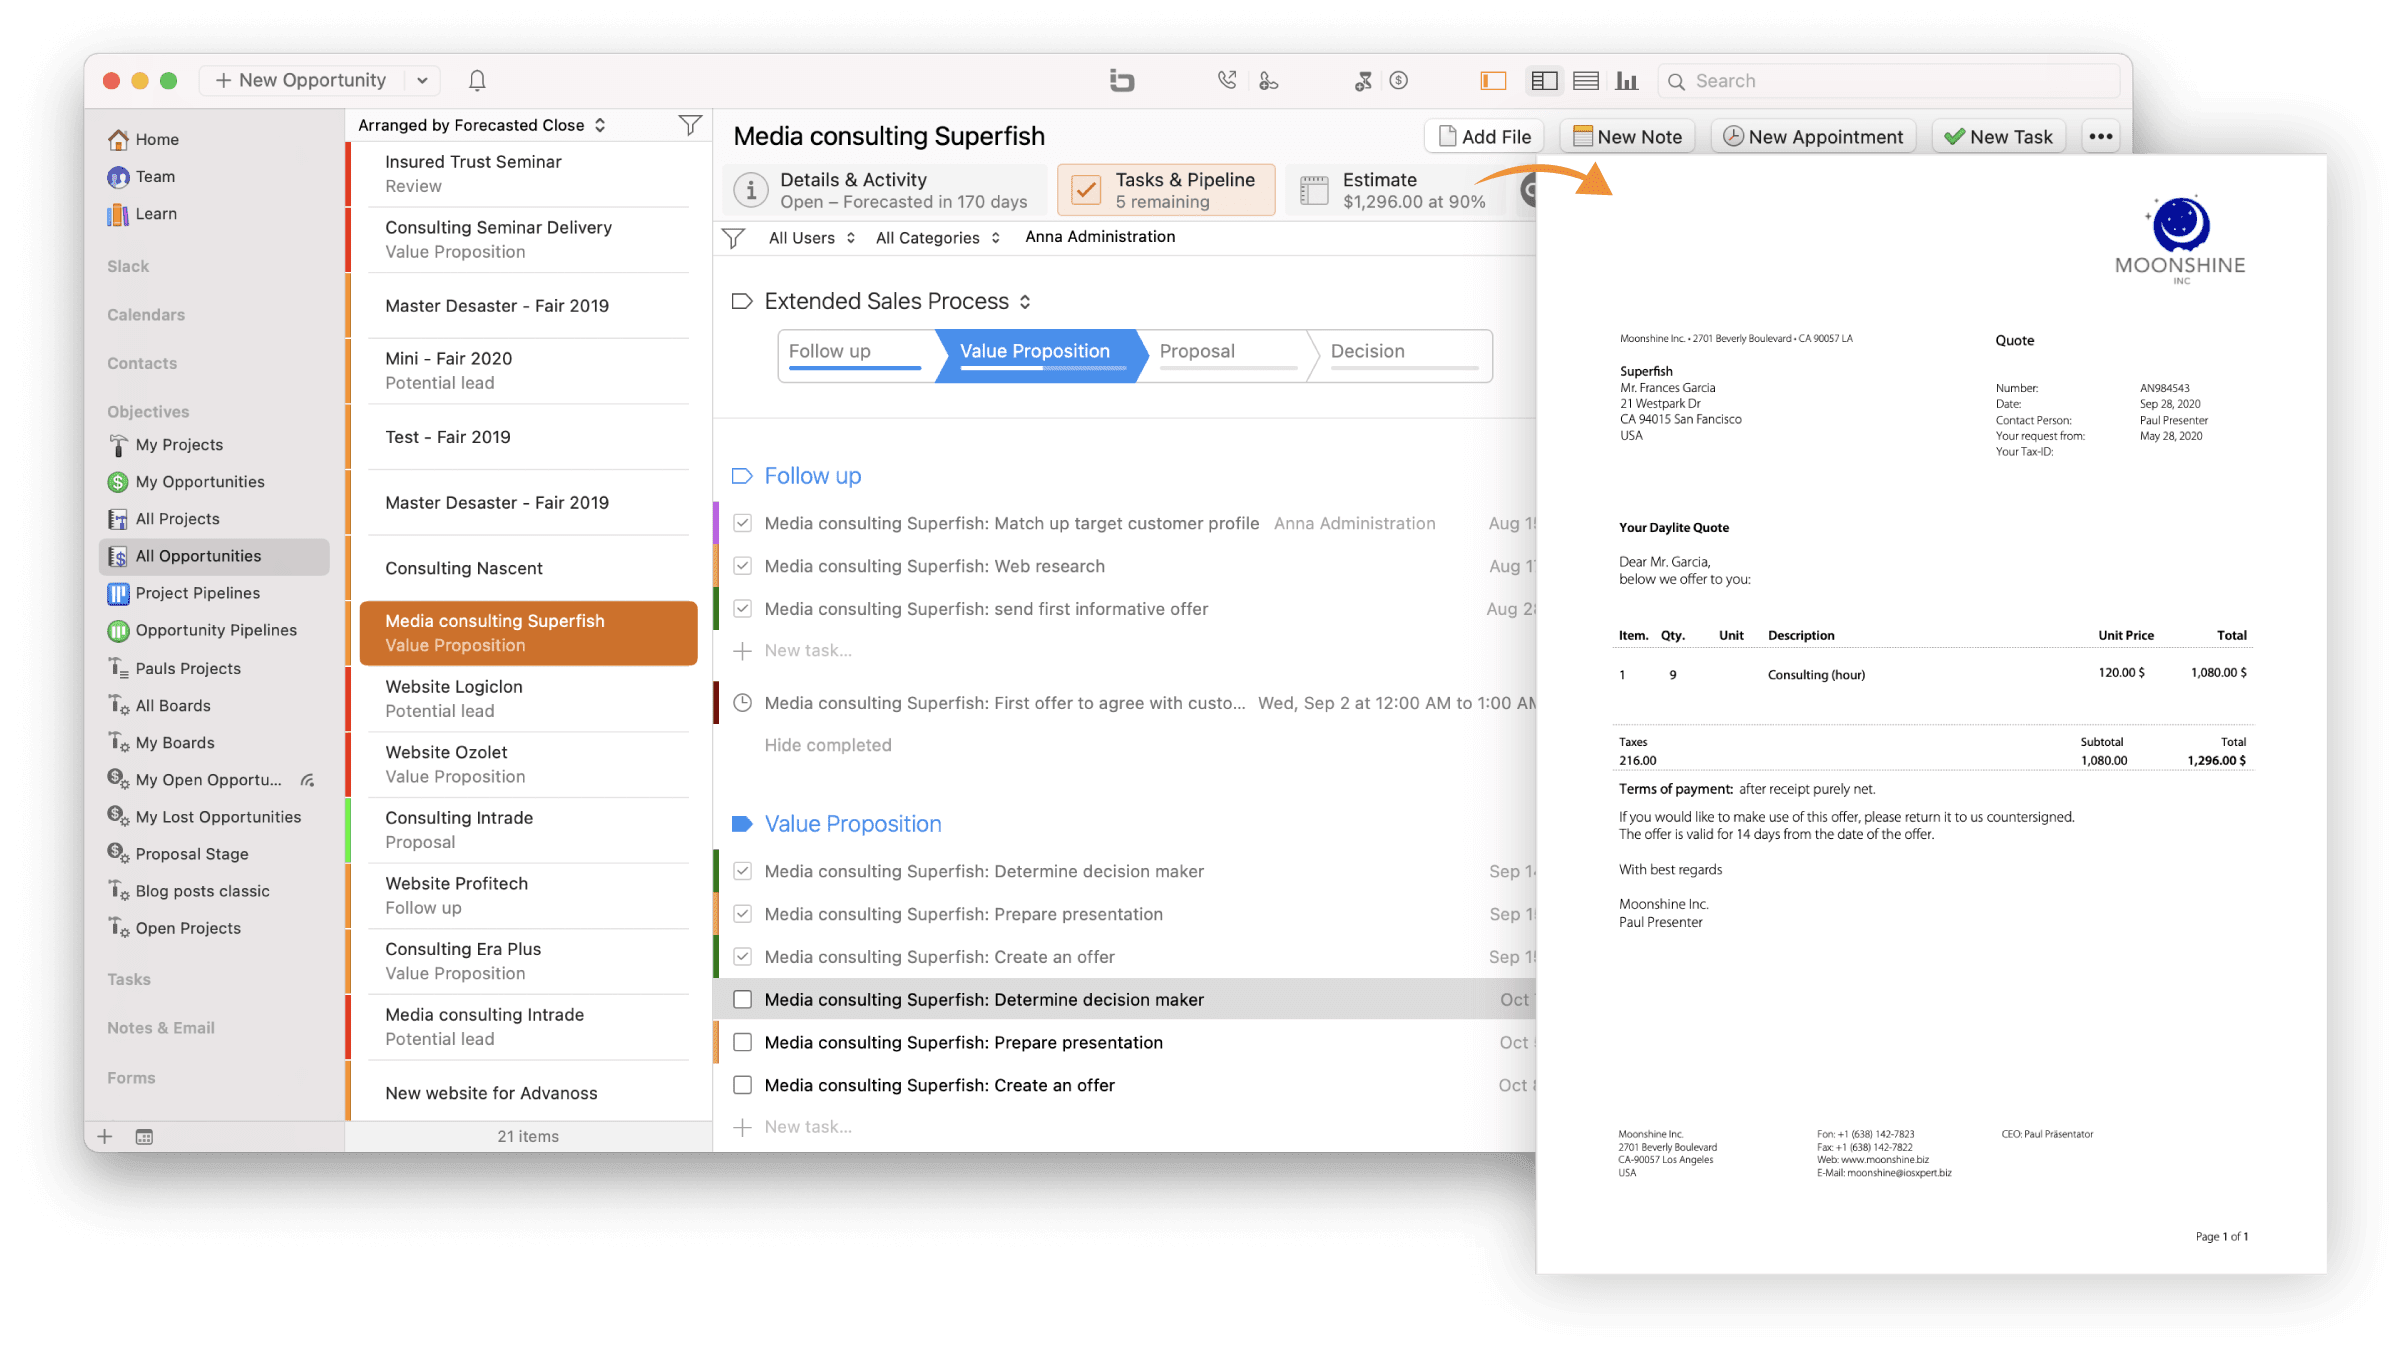
Task: Click the Value Proposition stage progress bar
Action: click(1043, 368)
